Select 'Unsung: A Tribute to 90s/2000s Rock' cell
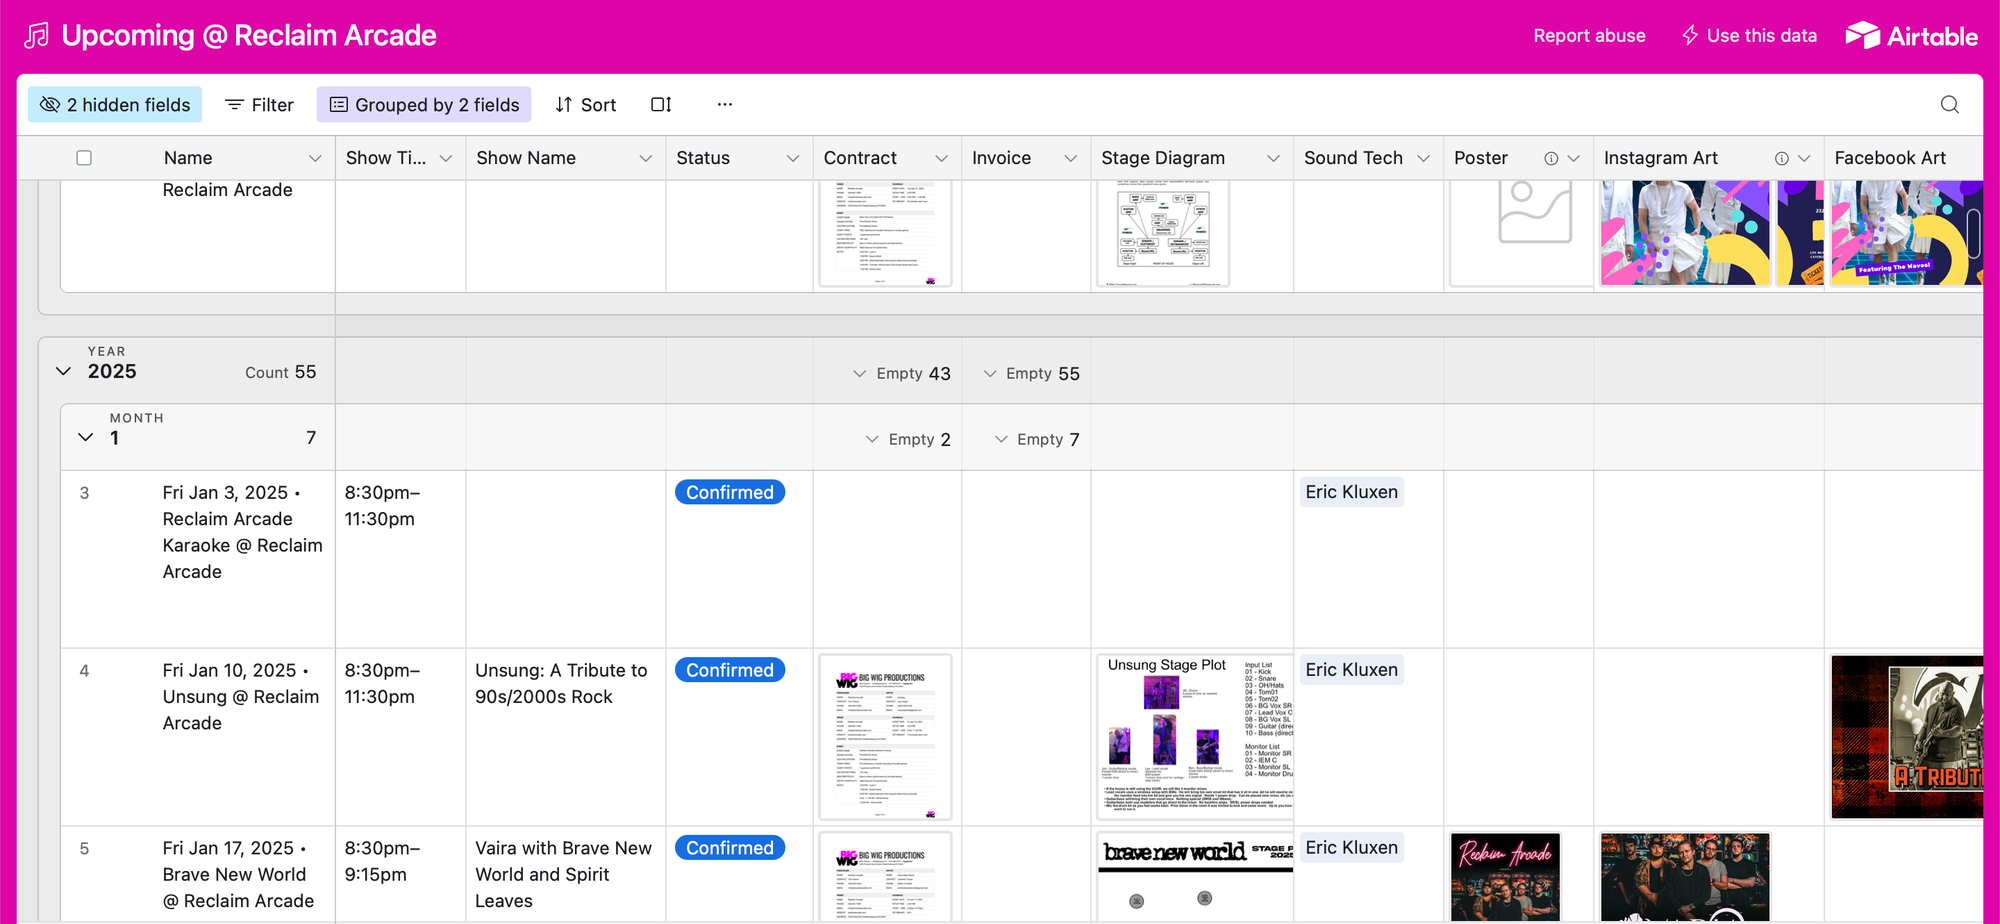Screen dimensions: 2000x924 coord(566,737)
